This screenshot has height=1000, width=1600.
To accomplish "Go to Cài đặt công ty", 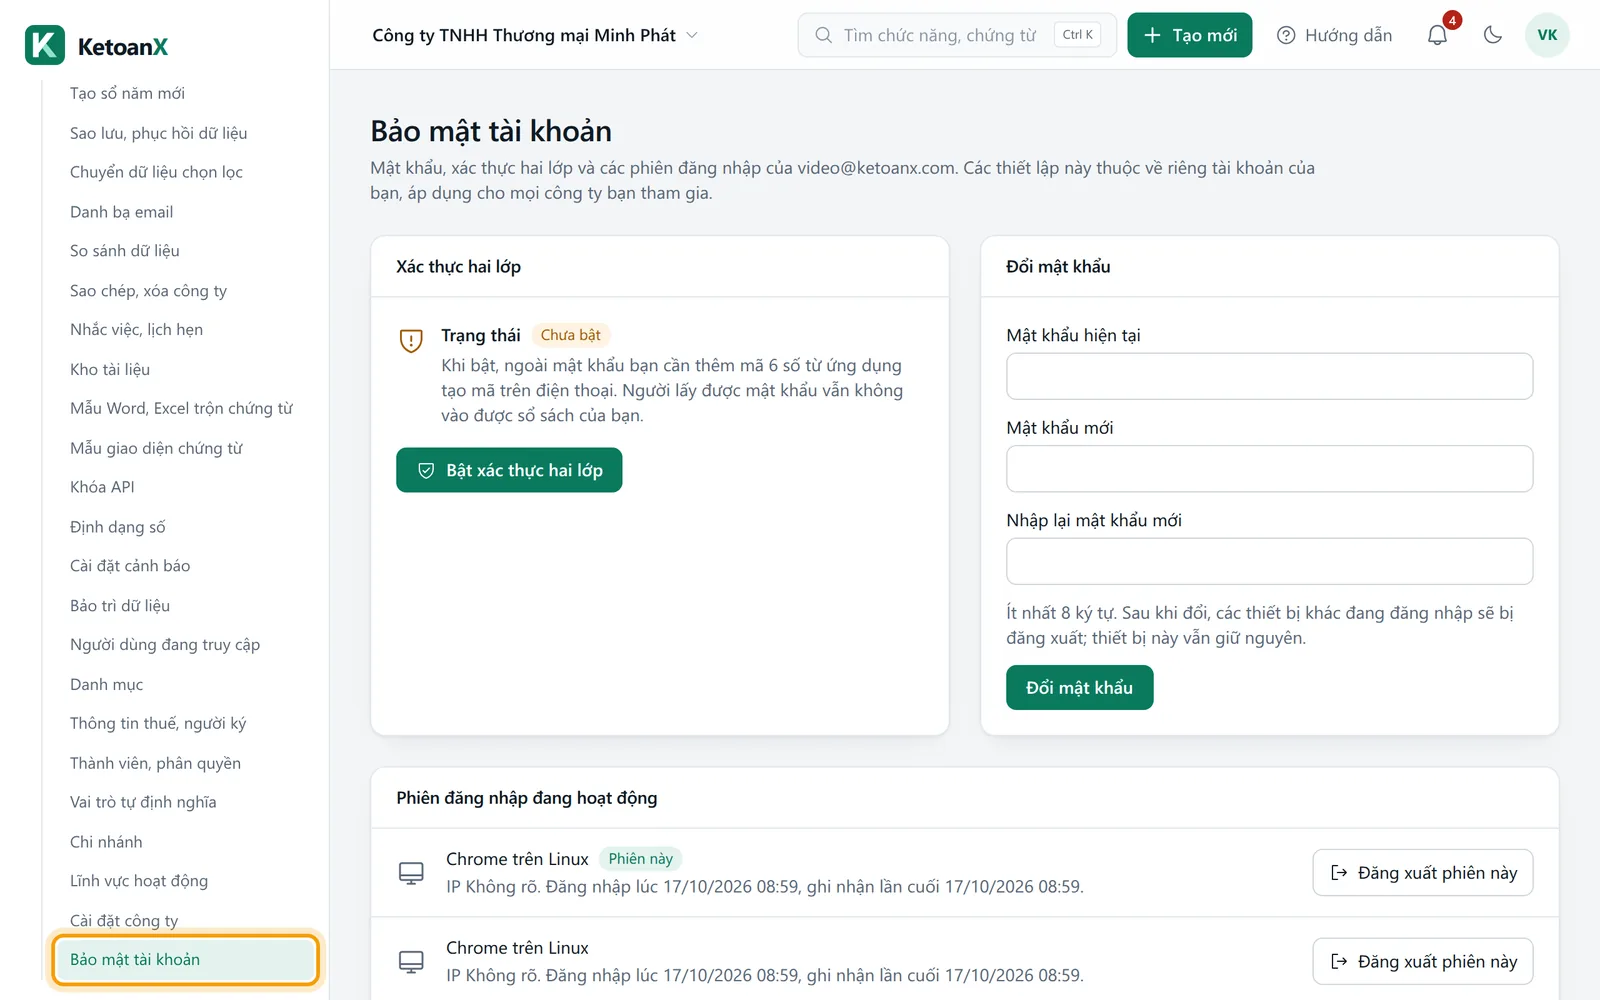I will coord(124,920).
